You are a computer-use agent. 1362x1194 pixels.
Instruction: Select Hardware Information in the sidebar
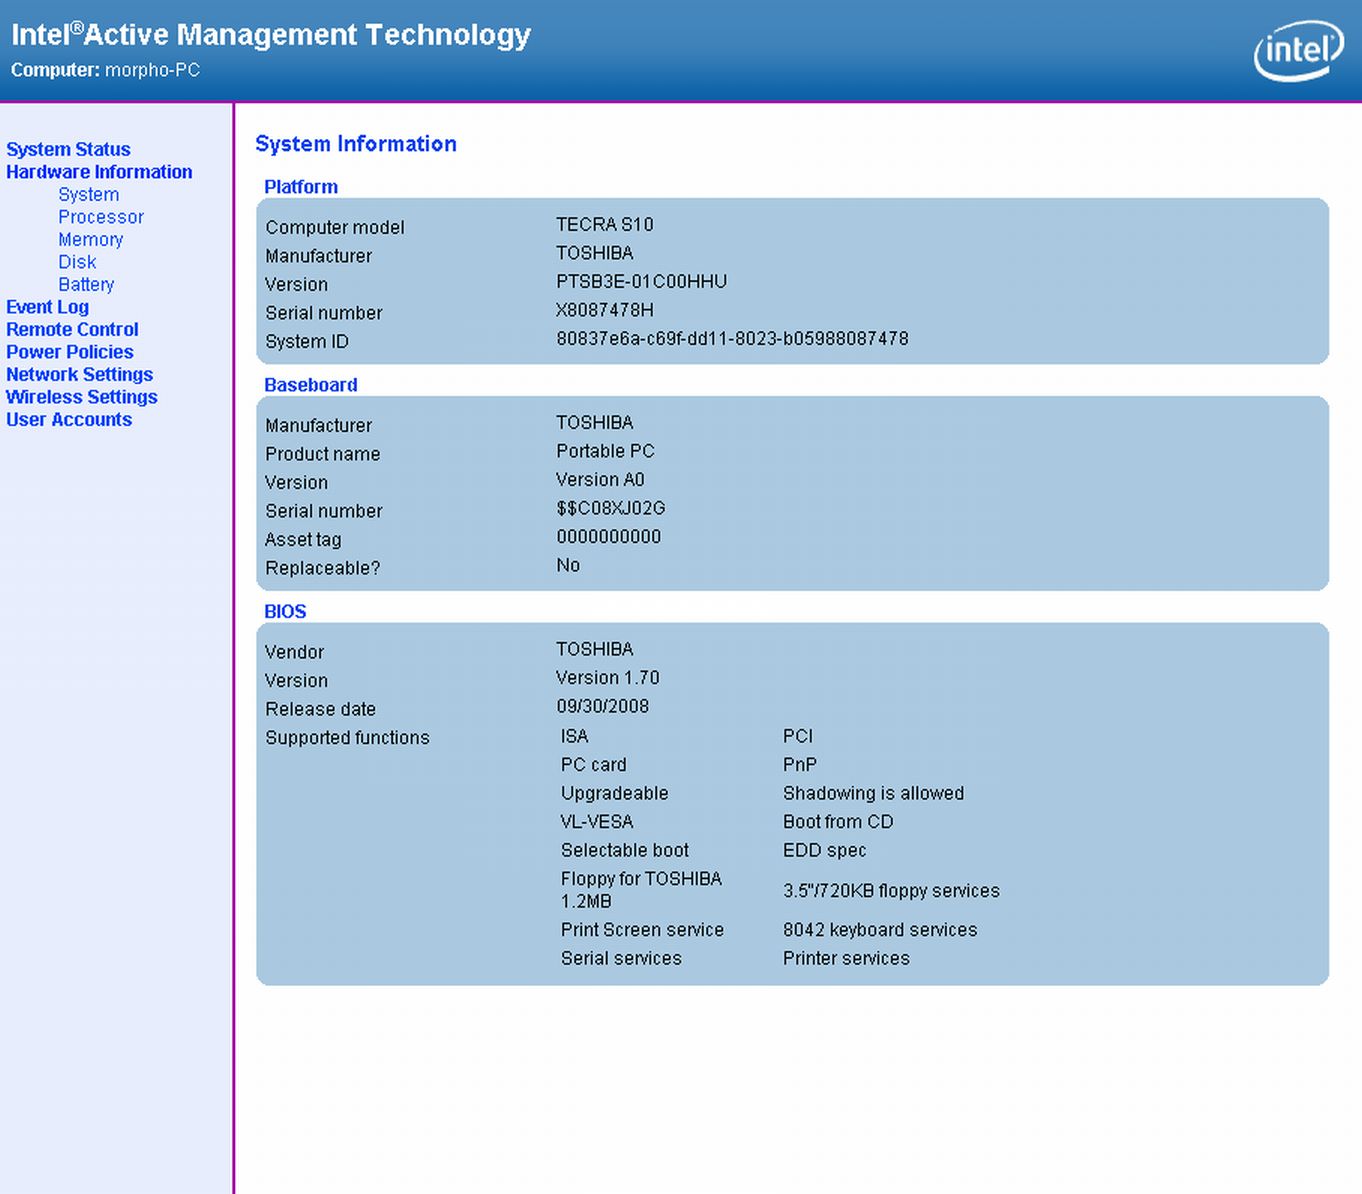(99, 172)
